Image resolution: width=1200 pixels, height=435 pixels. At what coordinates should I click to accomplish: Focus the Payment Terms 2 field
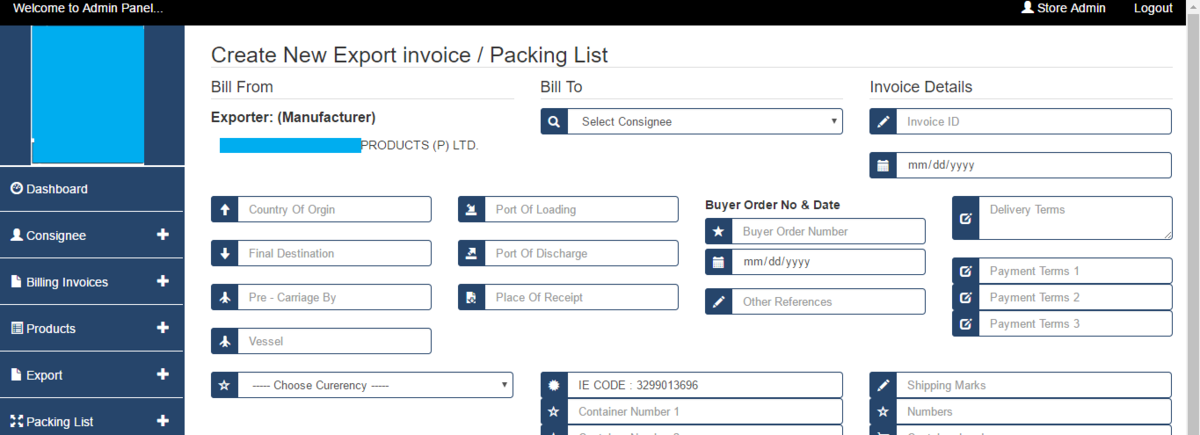pos(1075,297)
